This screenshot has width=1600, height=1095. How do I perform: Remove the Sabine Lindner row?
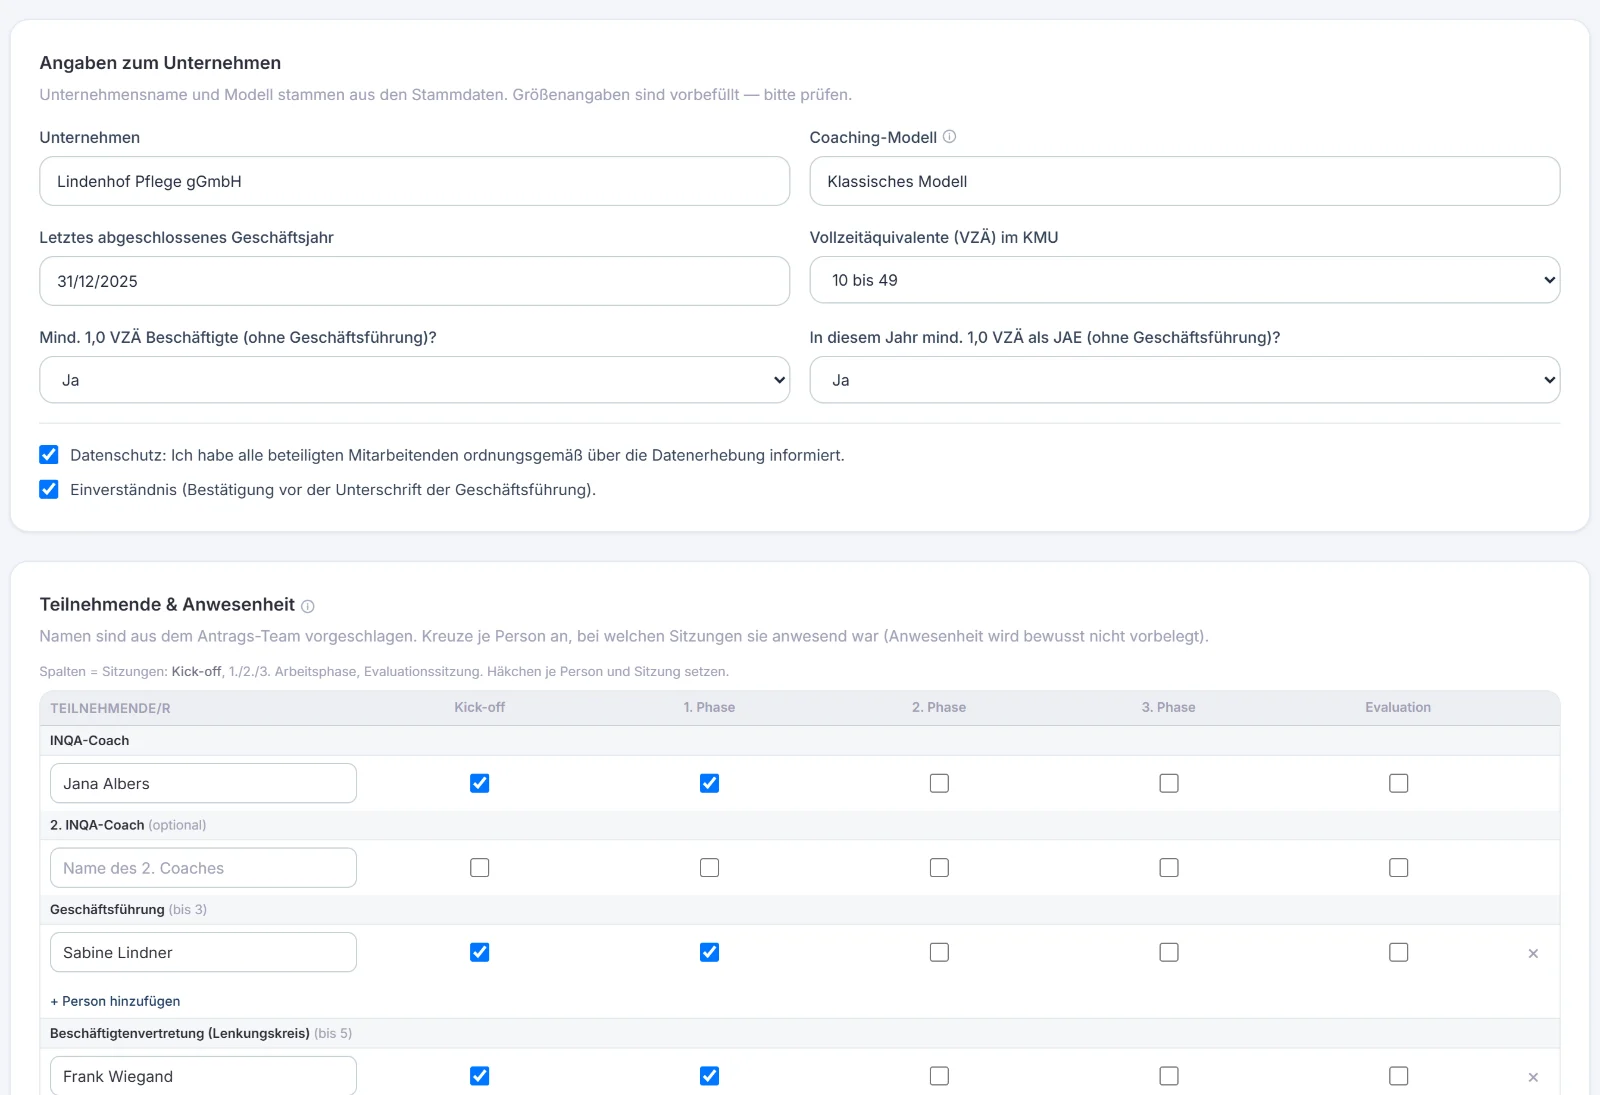1533,954
